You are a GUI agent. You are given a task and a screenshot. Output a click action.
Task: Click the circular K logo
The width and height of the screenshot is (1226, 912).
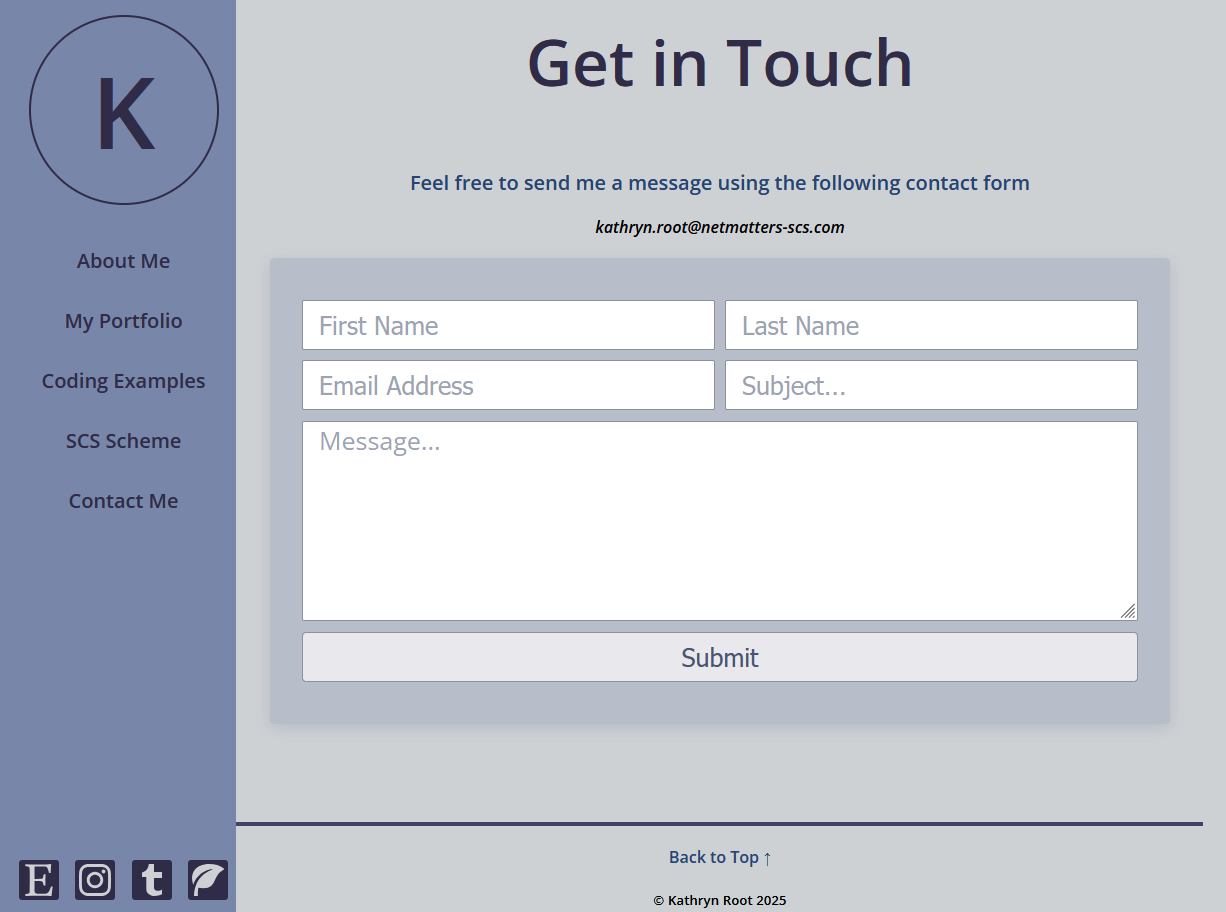124,110
